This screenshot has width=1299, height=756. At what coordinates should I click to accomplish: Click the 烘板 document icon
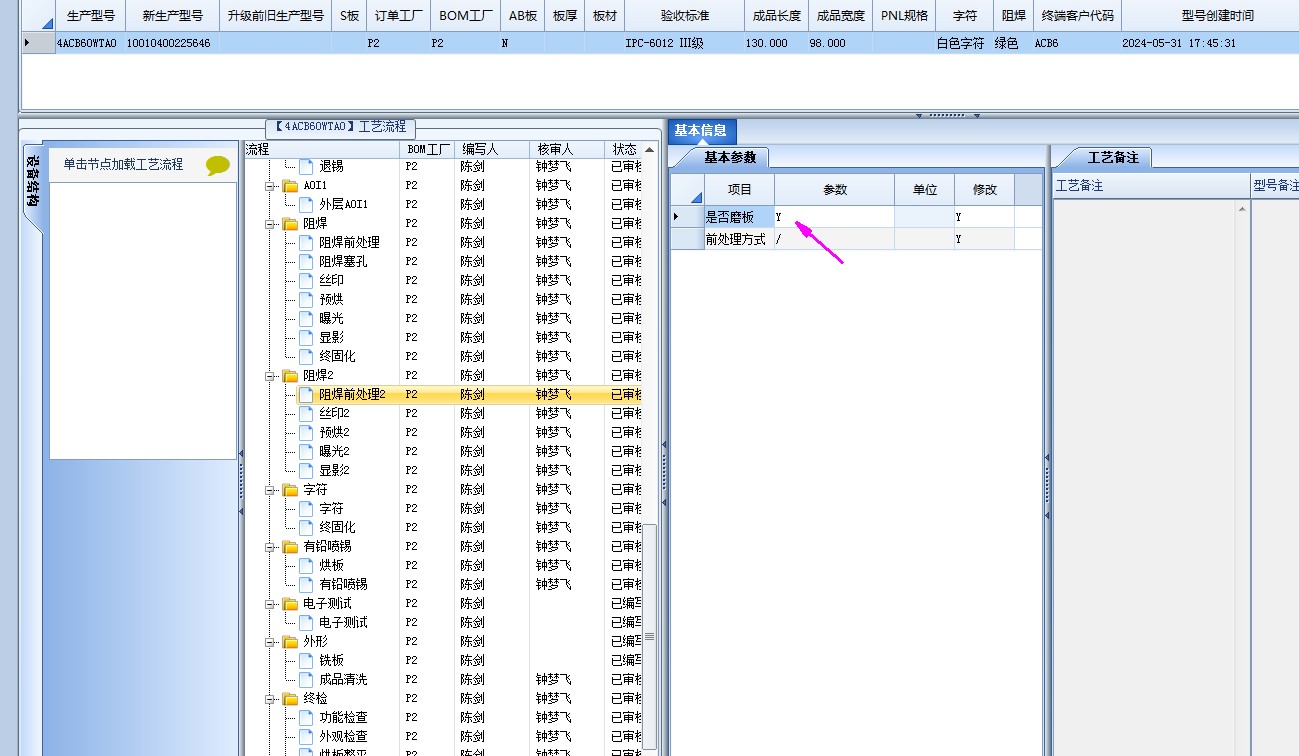(306, 566)
